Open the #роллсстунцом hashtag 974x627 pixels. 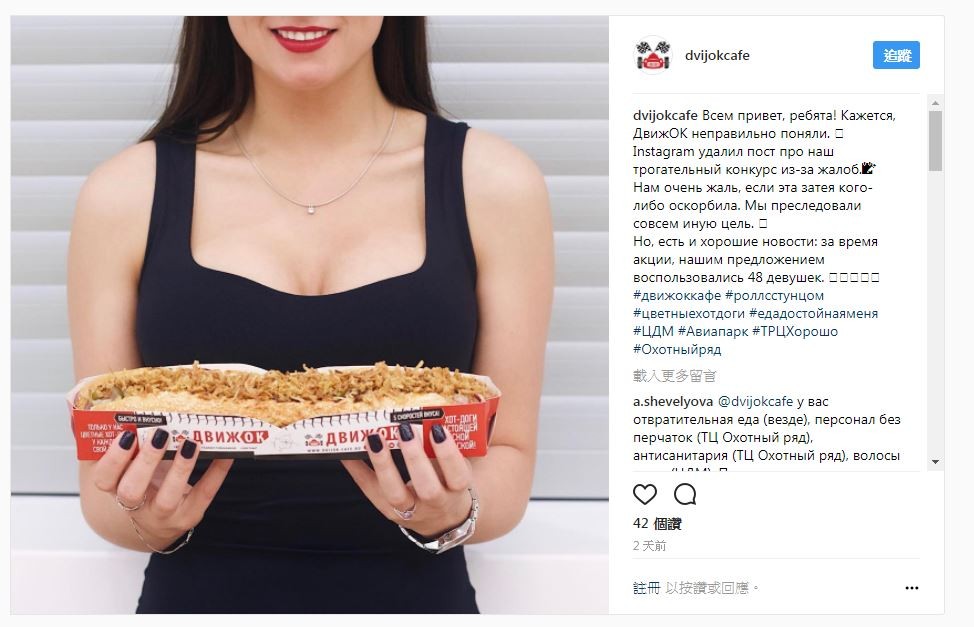point(774,295)
